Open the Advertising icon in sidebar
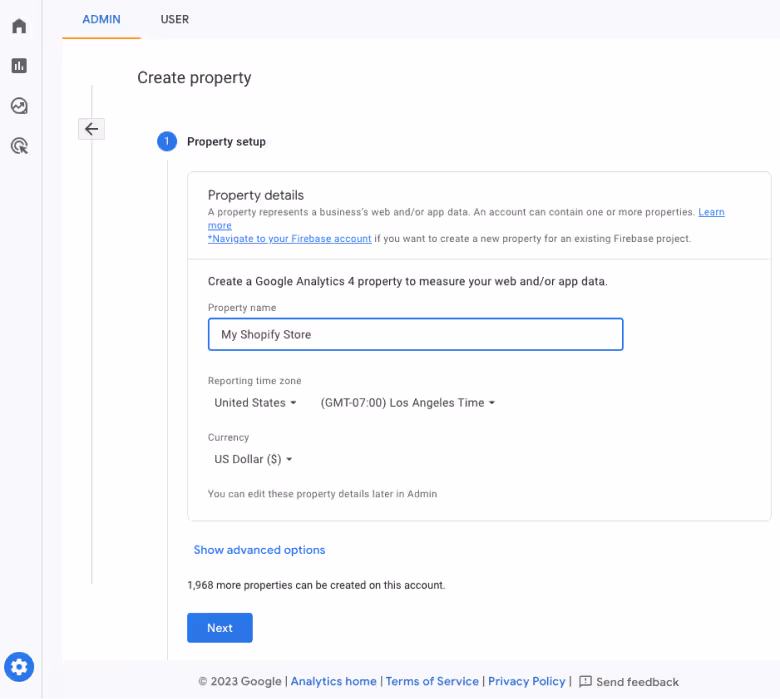 (x=19, y=146)
